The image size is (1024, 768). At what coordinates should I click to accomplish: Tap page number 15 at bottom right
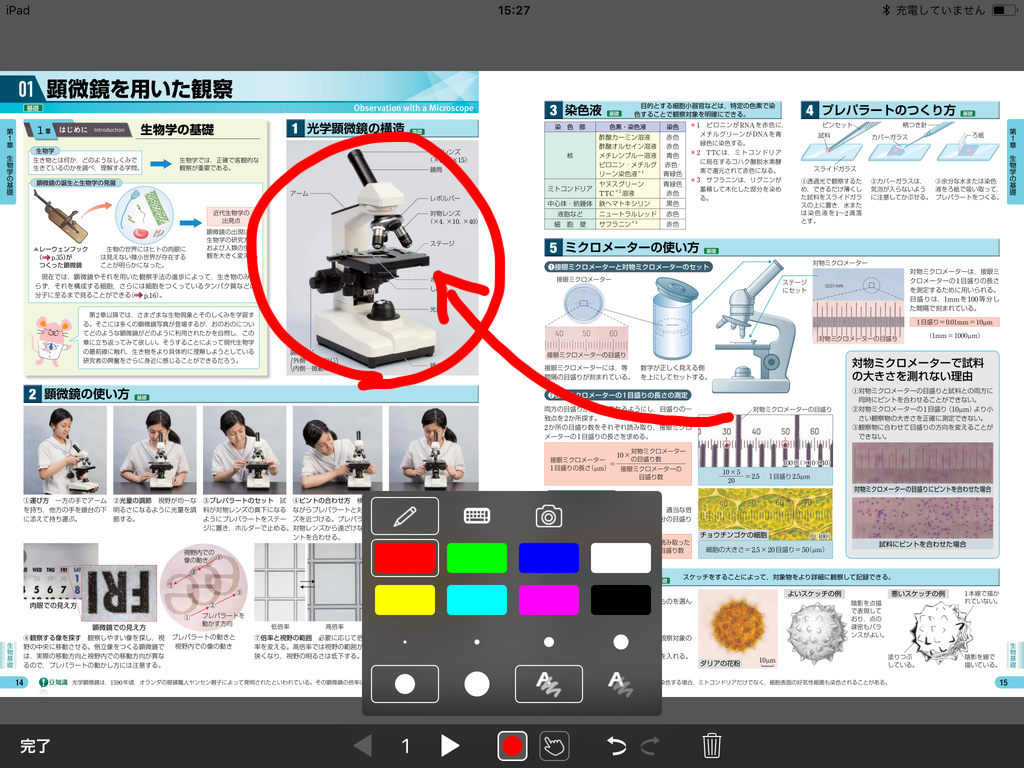click(x=1003, y=682)
